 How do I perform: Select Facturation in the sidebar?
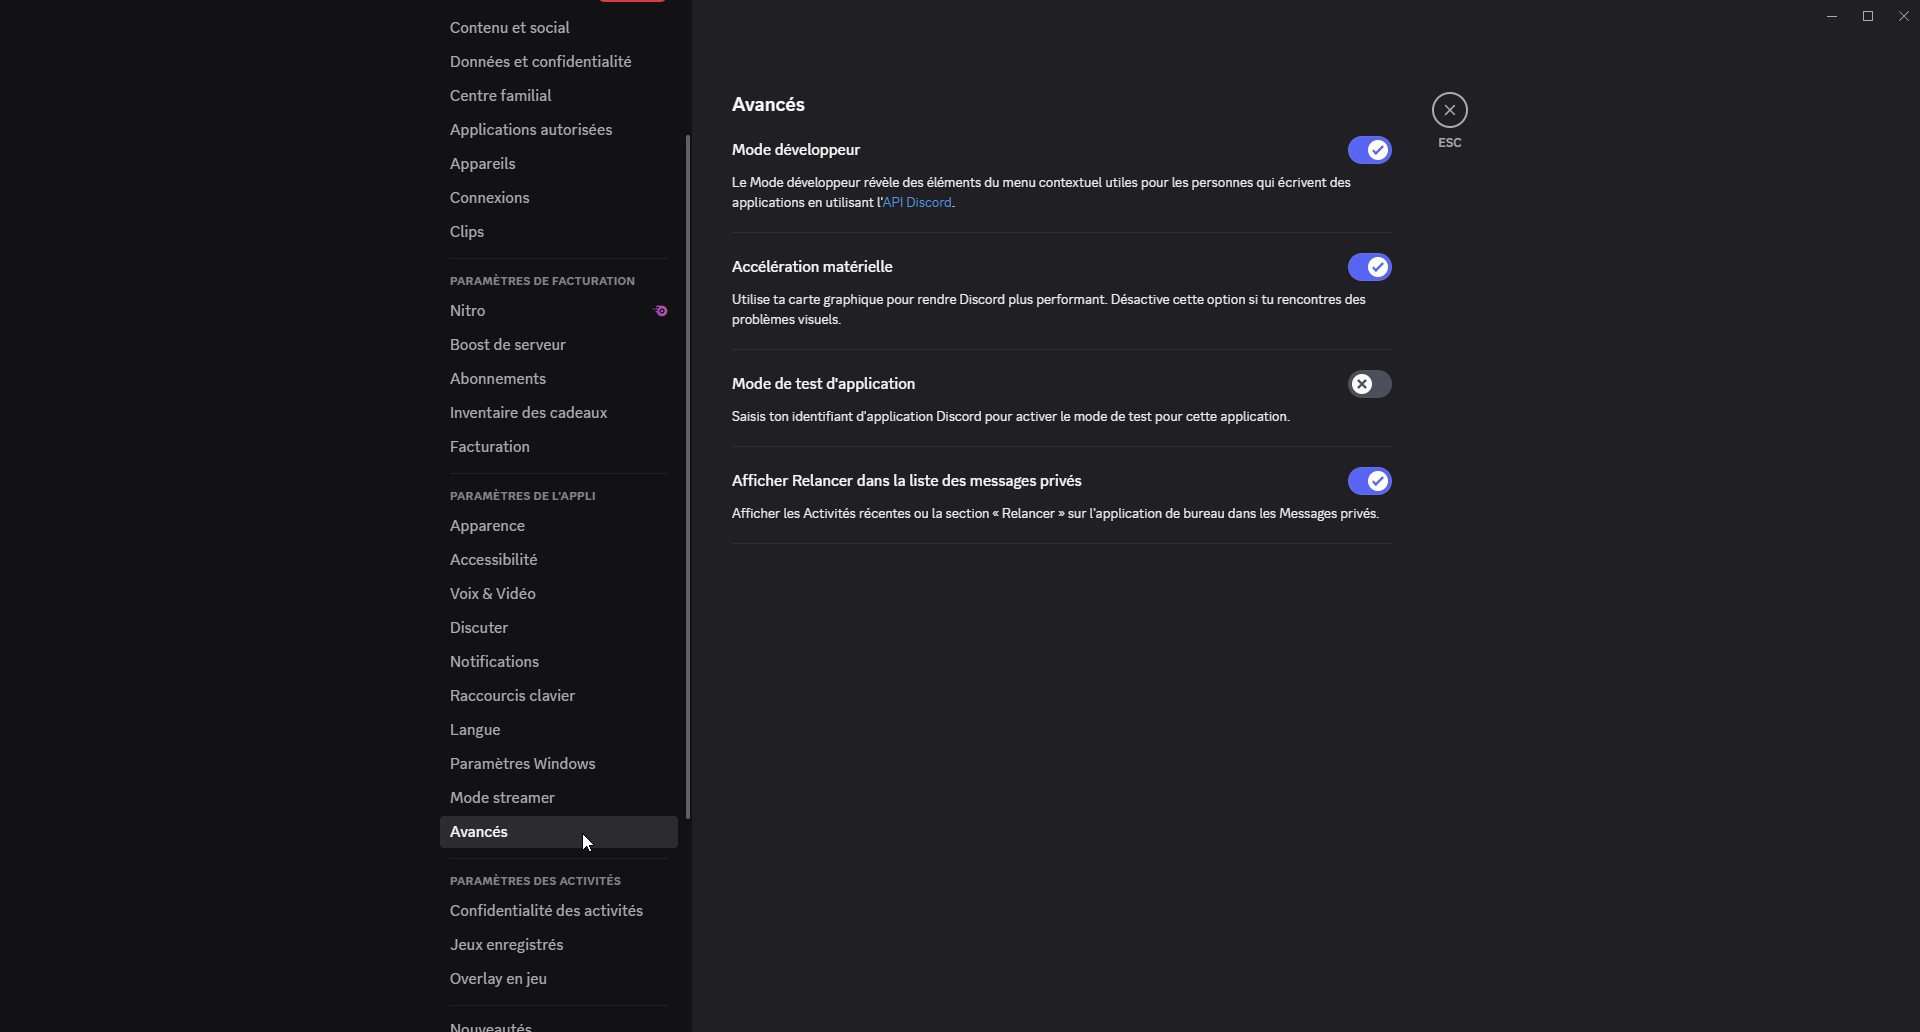pos(489,446)
